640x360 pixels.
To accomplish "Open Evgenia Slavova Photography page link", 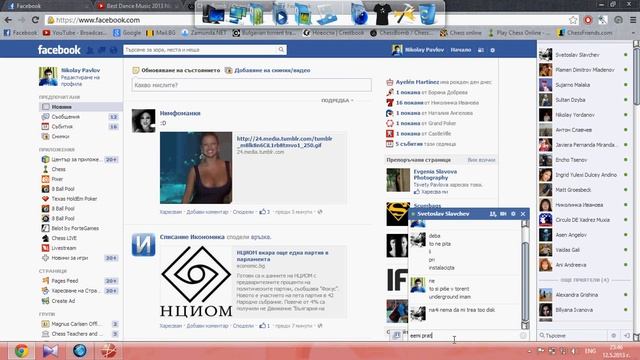I will [x=435, y=175].
